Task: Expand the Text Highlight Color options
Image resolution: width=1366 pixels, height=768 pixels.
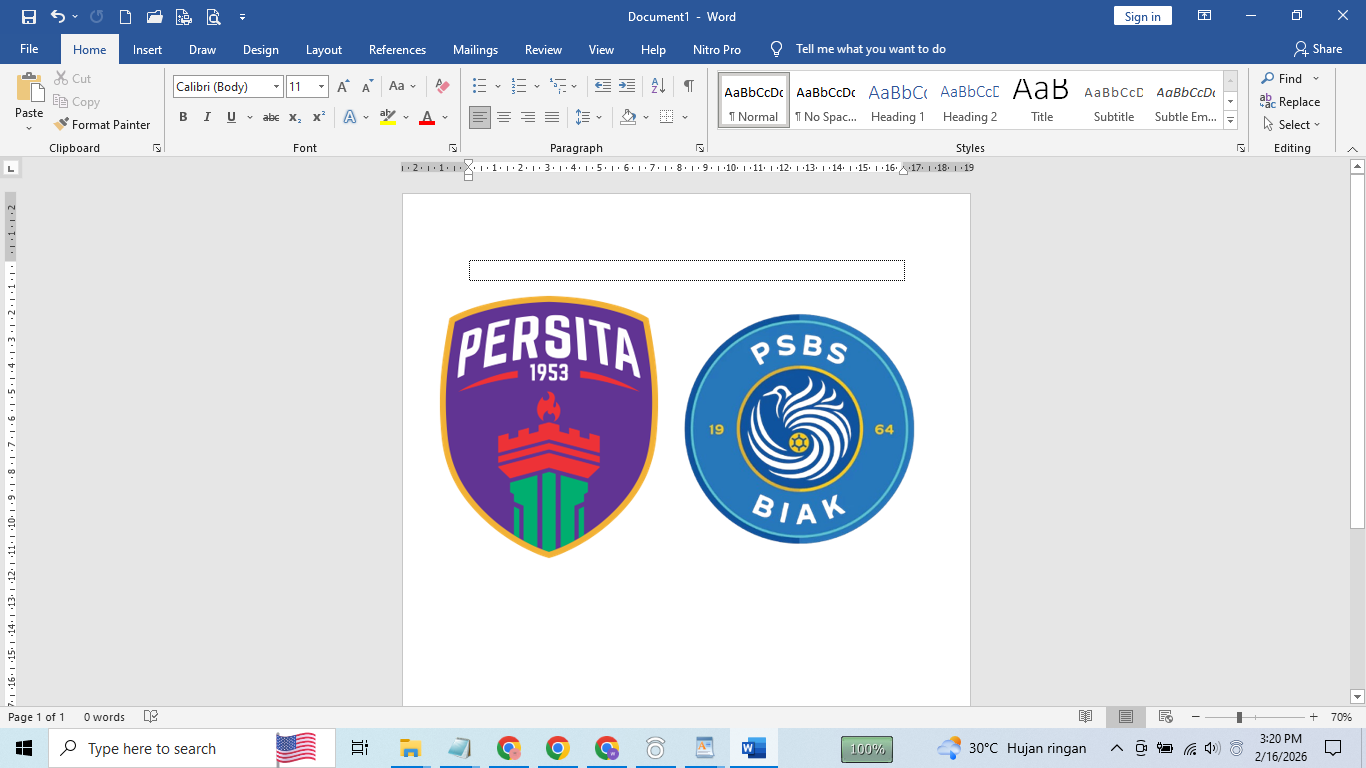Action: tap(404, 117)
